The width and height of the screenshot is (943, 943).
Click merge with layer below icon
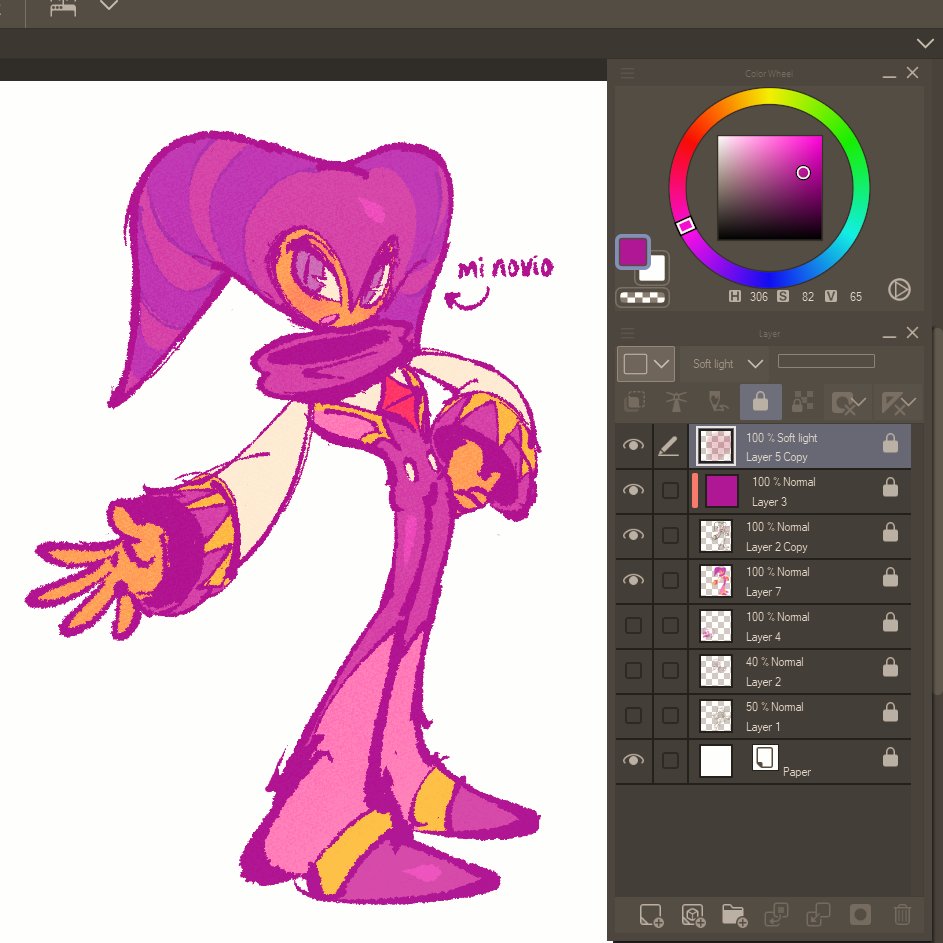(x=818, y=915)
